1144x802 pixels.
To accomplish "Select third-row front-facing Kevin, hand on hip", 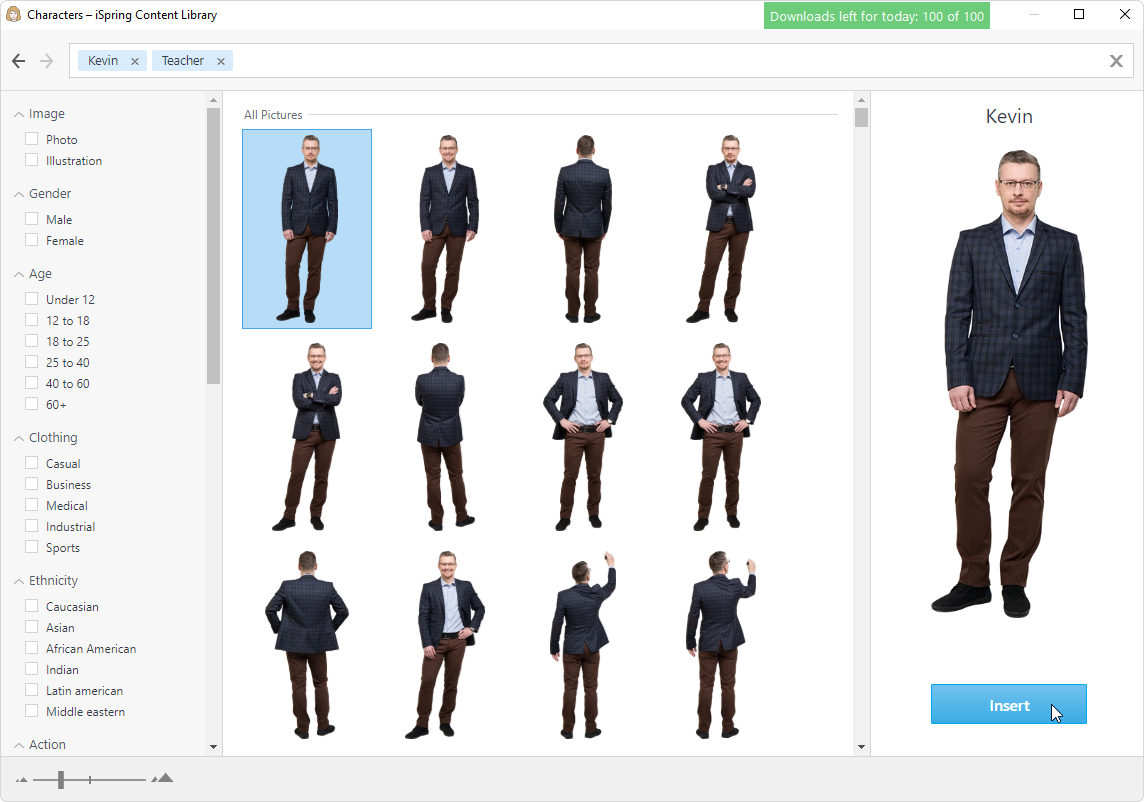I will point(447,645).
